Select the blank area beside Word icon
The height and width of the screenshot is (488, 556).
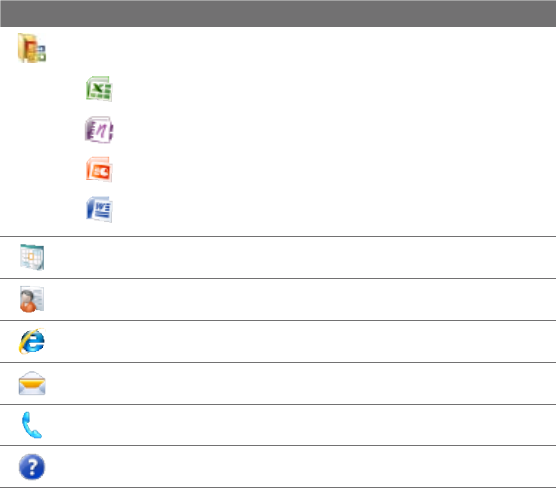[x=335, y=210]
